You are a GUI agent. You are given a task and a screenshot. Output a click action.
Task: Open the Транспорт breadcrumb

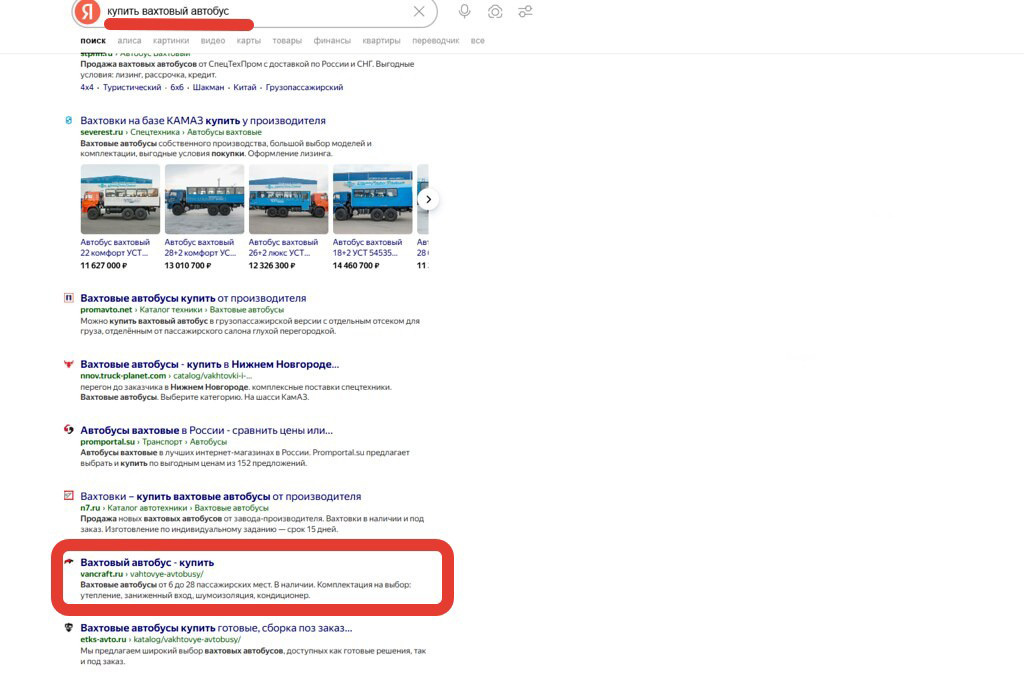click(x=162, y=442)
